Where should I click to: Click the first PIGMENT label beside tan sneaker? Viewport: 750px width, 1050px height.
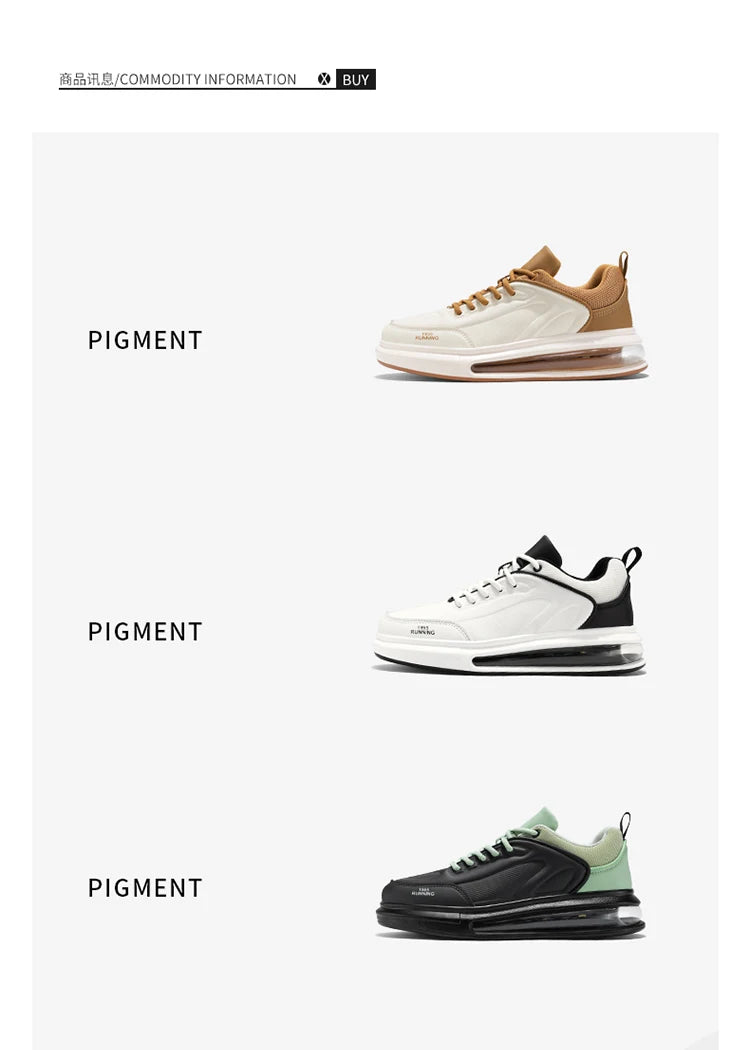coord(145,340)
